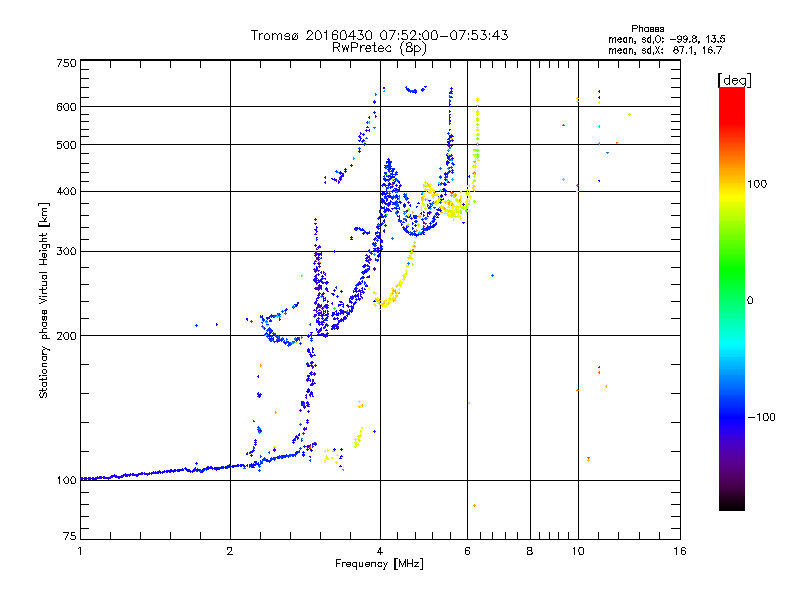Click the black bottom of the colorbar

click(x=732, y=505)
